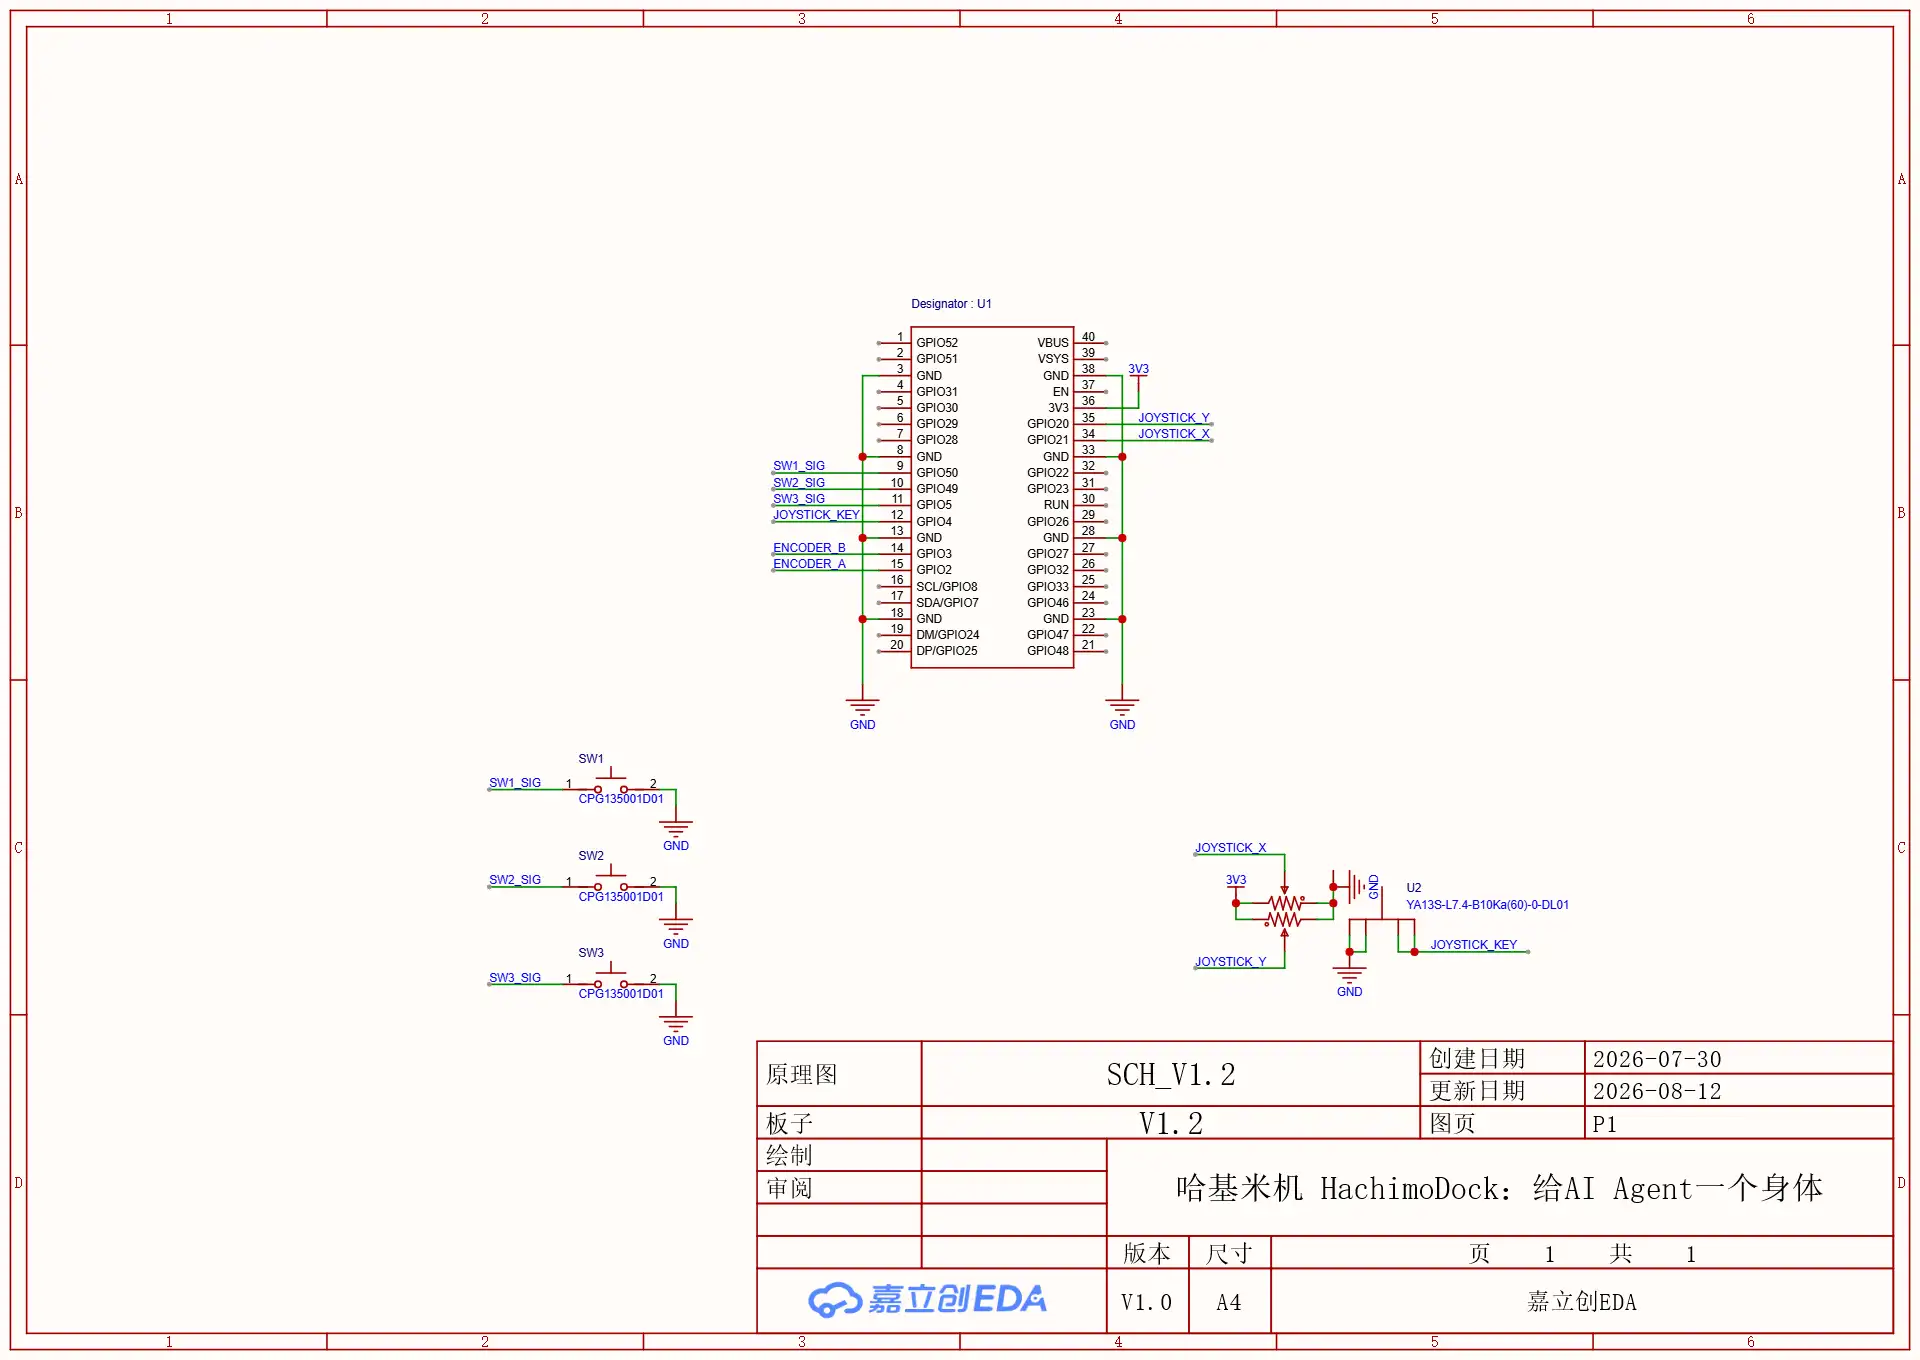Click the sheet size value A4
This screenshot has width=1920, height=1360.
[1229, 1303]
